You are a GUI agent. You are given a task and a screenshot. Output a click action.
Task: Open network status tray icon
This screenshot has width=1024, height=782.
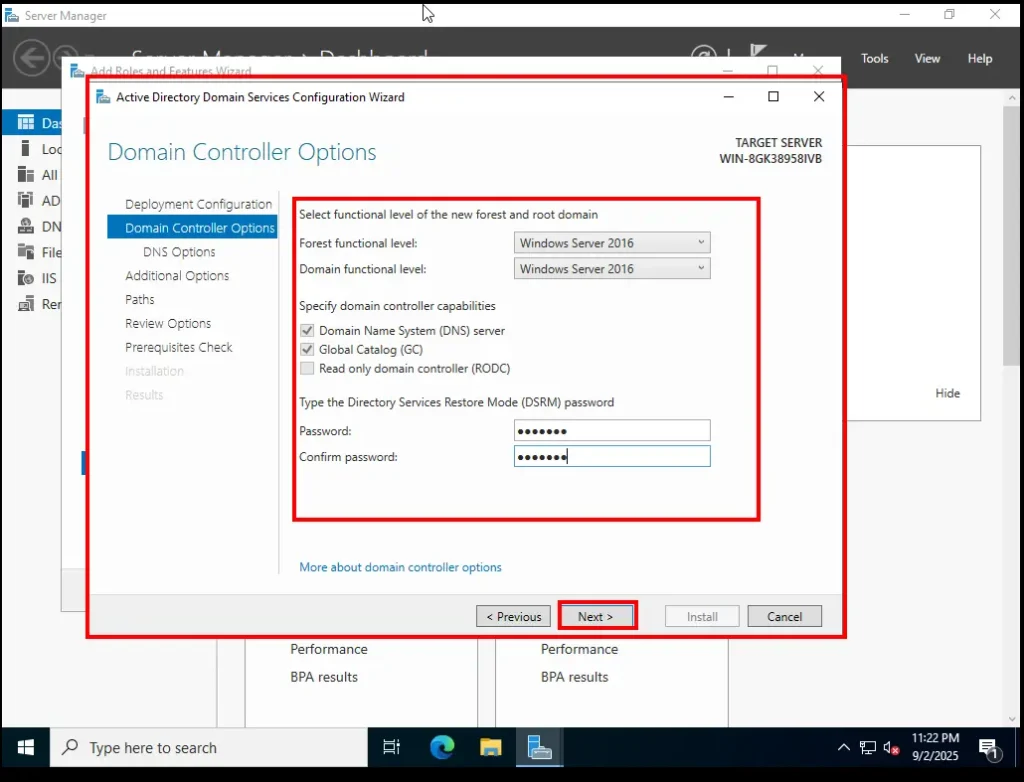pos(867,747)
